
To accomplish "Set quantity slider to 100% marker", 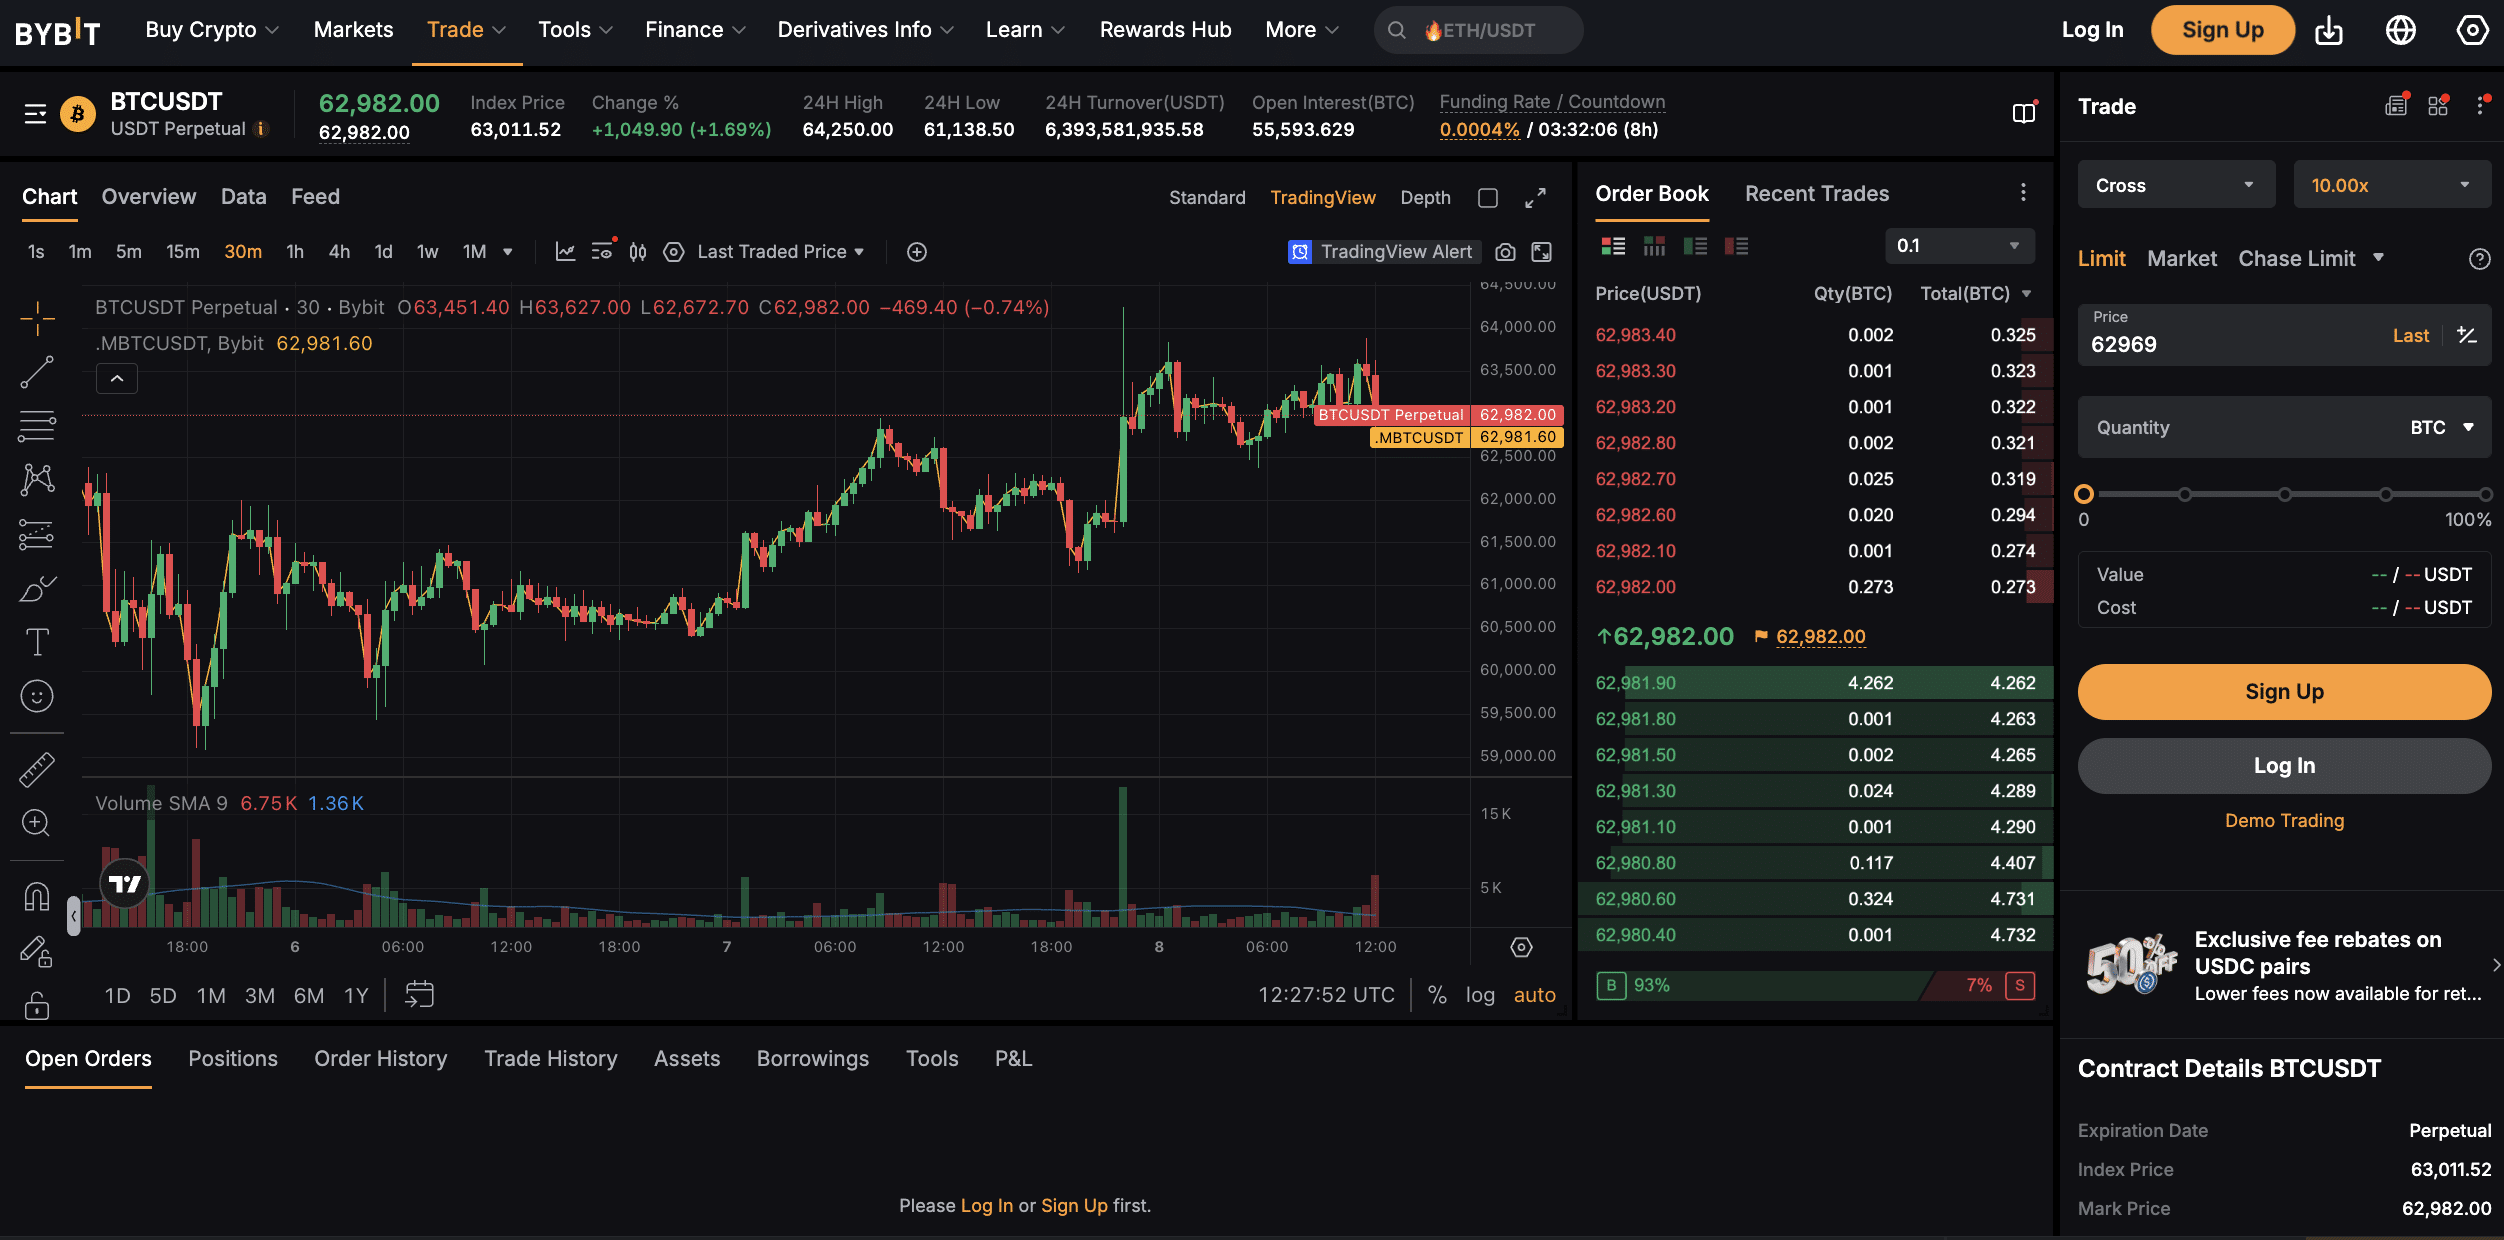I will click(x=2484, y=494).
